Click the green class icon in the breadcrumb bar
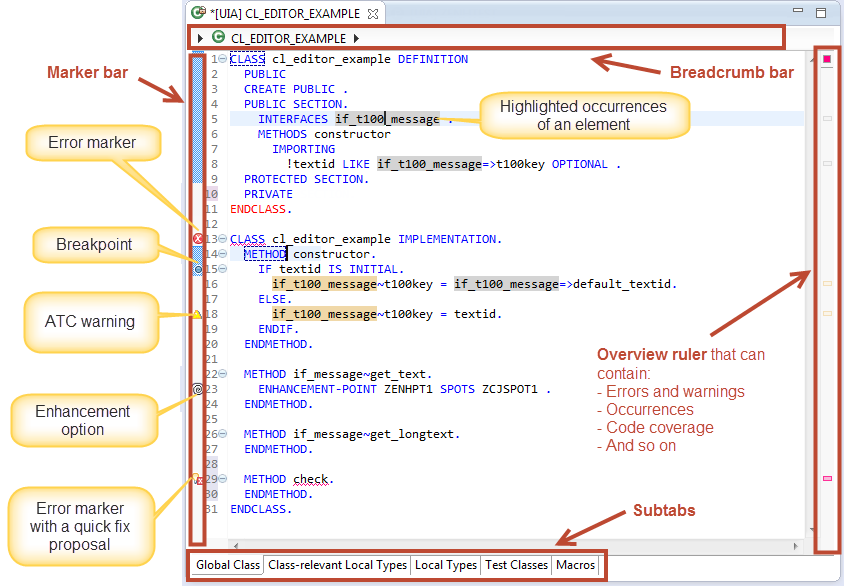 coord(218,38)
